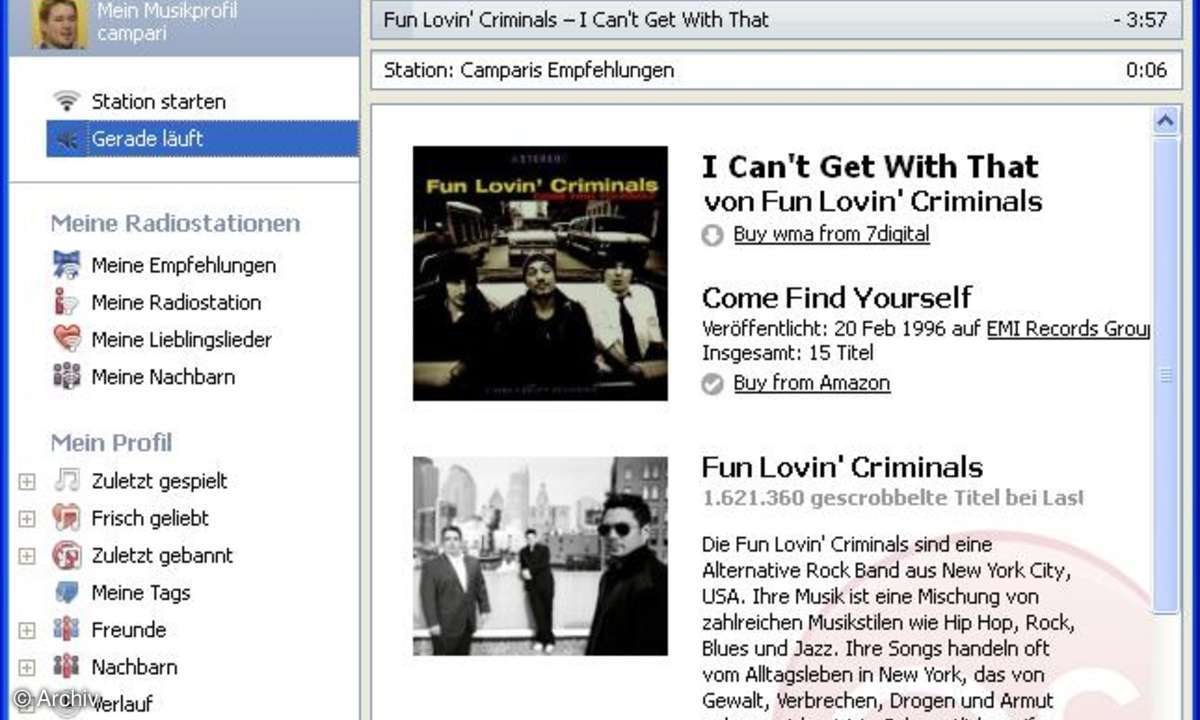This screenshot has height=720, width=1200.
Task: Click the campari user avatar picture
Action: pyautogui.click(x=59, y=23)
